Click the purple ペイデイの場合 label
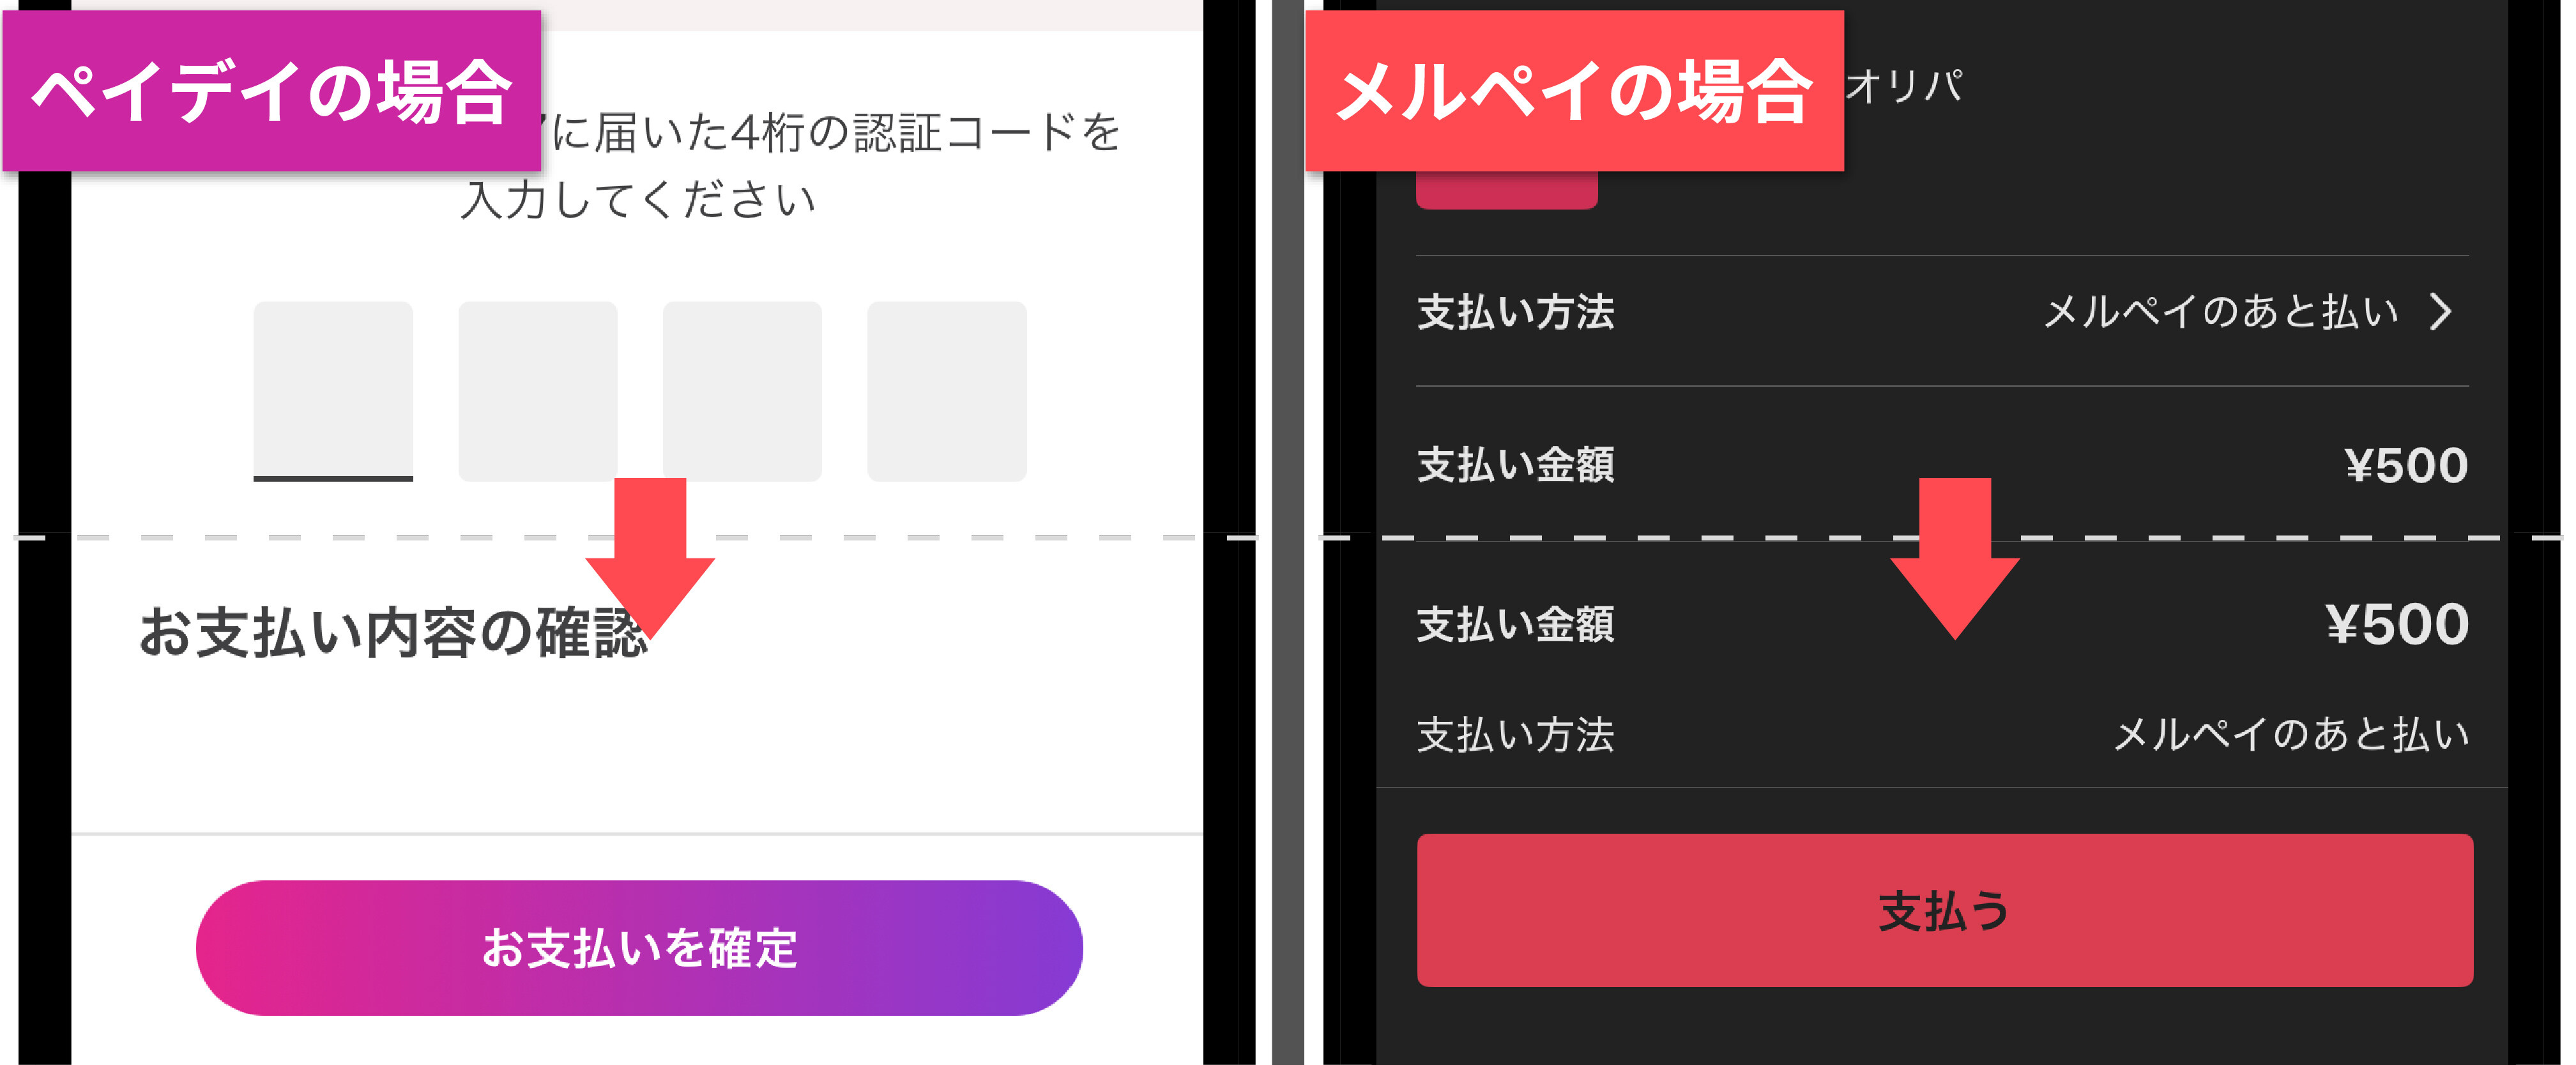 click(x=272, y=91)
